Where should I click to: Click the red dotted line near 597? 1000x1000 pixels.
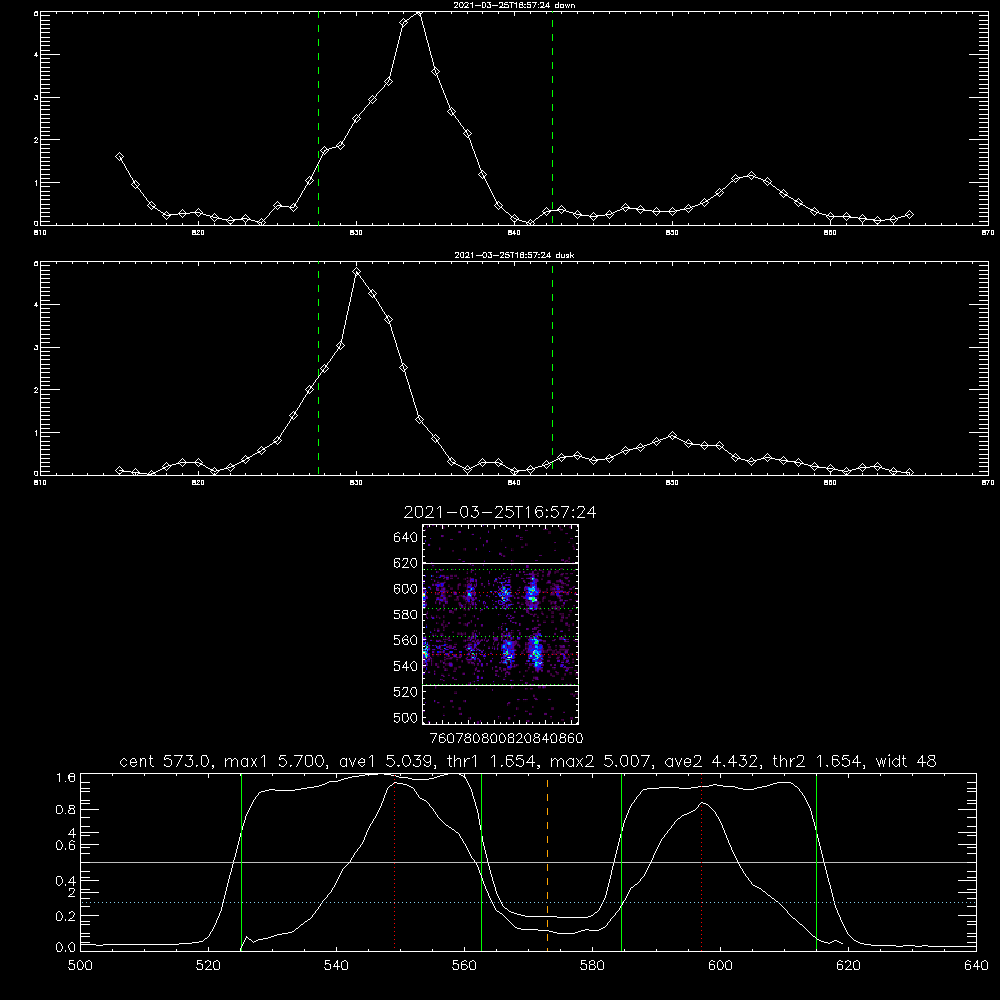tap(702, 862)
